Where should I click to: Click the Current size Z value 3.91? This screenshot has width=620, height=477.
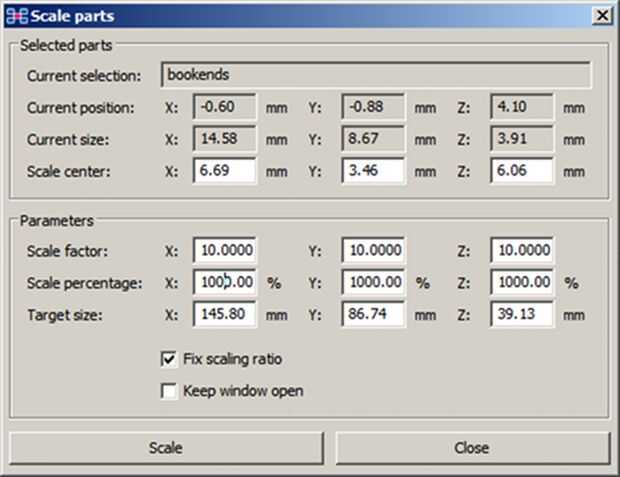pos(522,139)
